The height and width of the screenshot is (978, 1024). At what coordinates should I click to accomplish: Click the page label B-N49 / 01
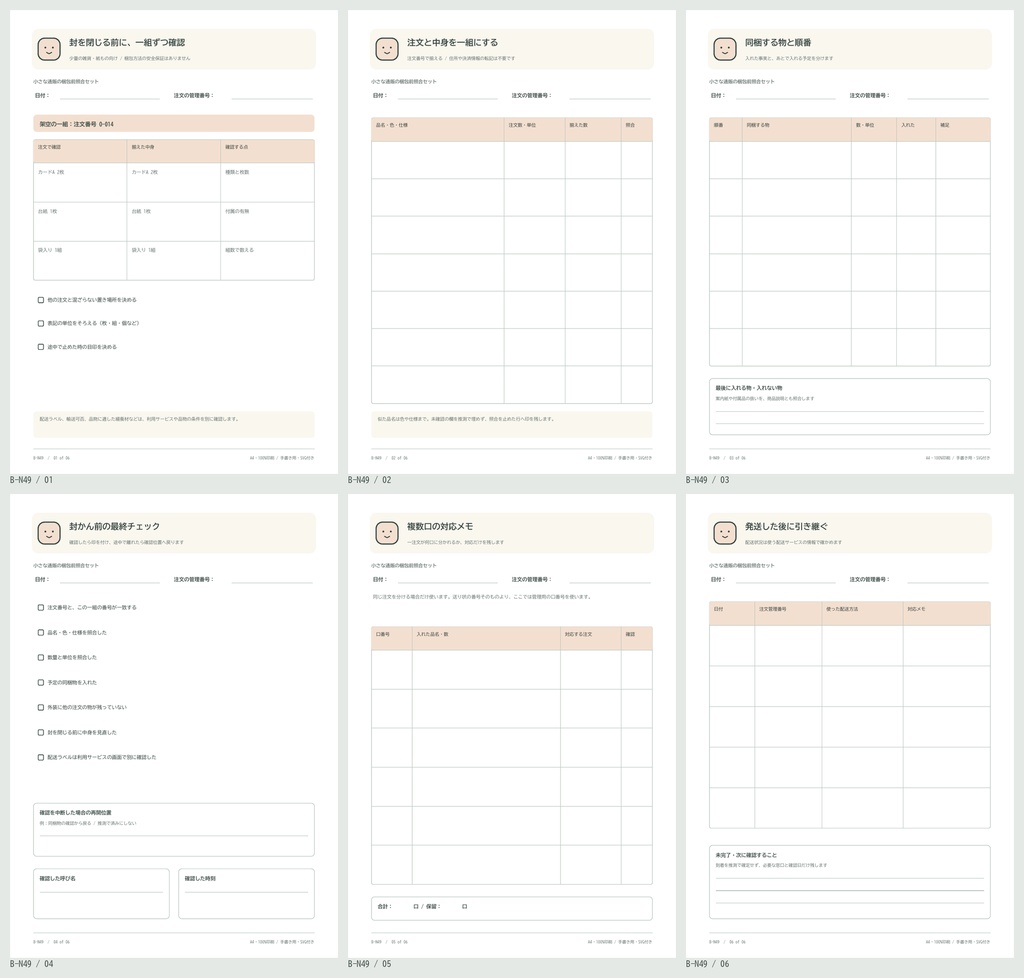31,480
